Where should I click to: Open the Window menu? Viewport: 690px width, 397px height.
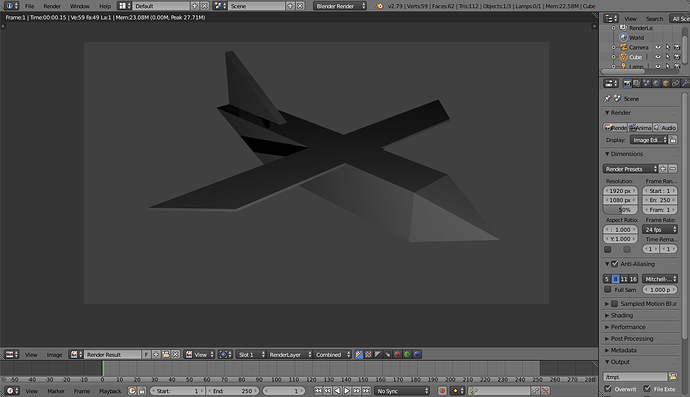(x=80, y=6)
